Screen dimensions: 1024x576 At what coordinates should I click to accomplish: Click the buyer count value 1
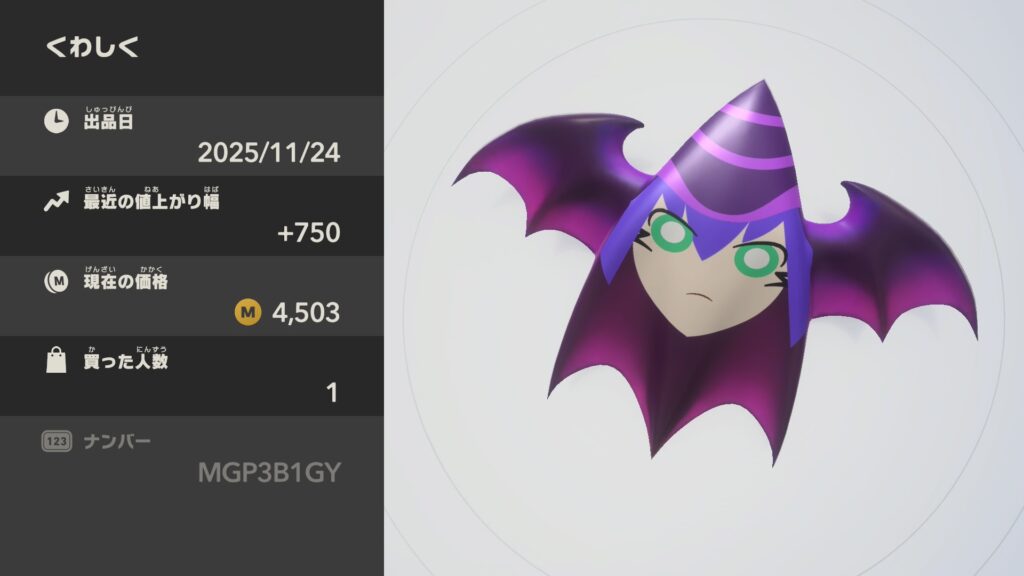[x=332, y=392]
